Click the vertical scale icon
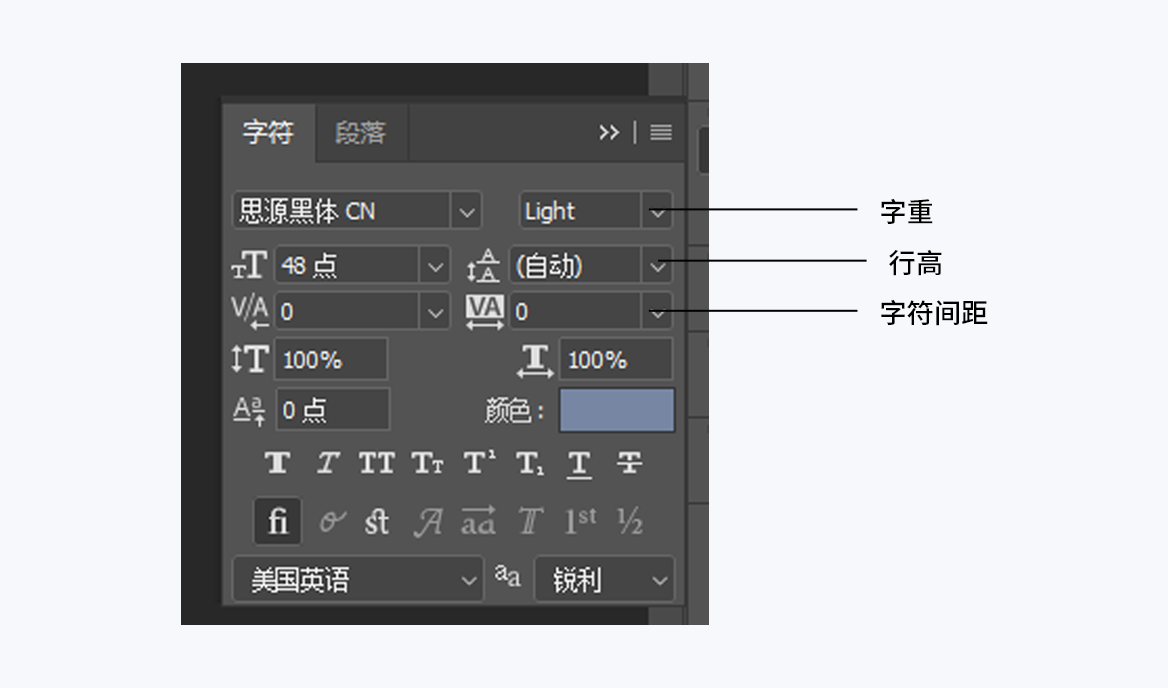 250,359
